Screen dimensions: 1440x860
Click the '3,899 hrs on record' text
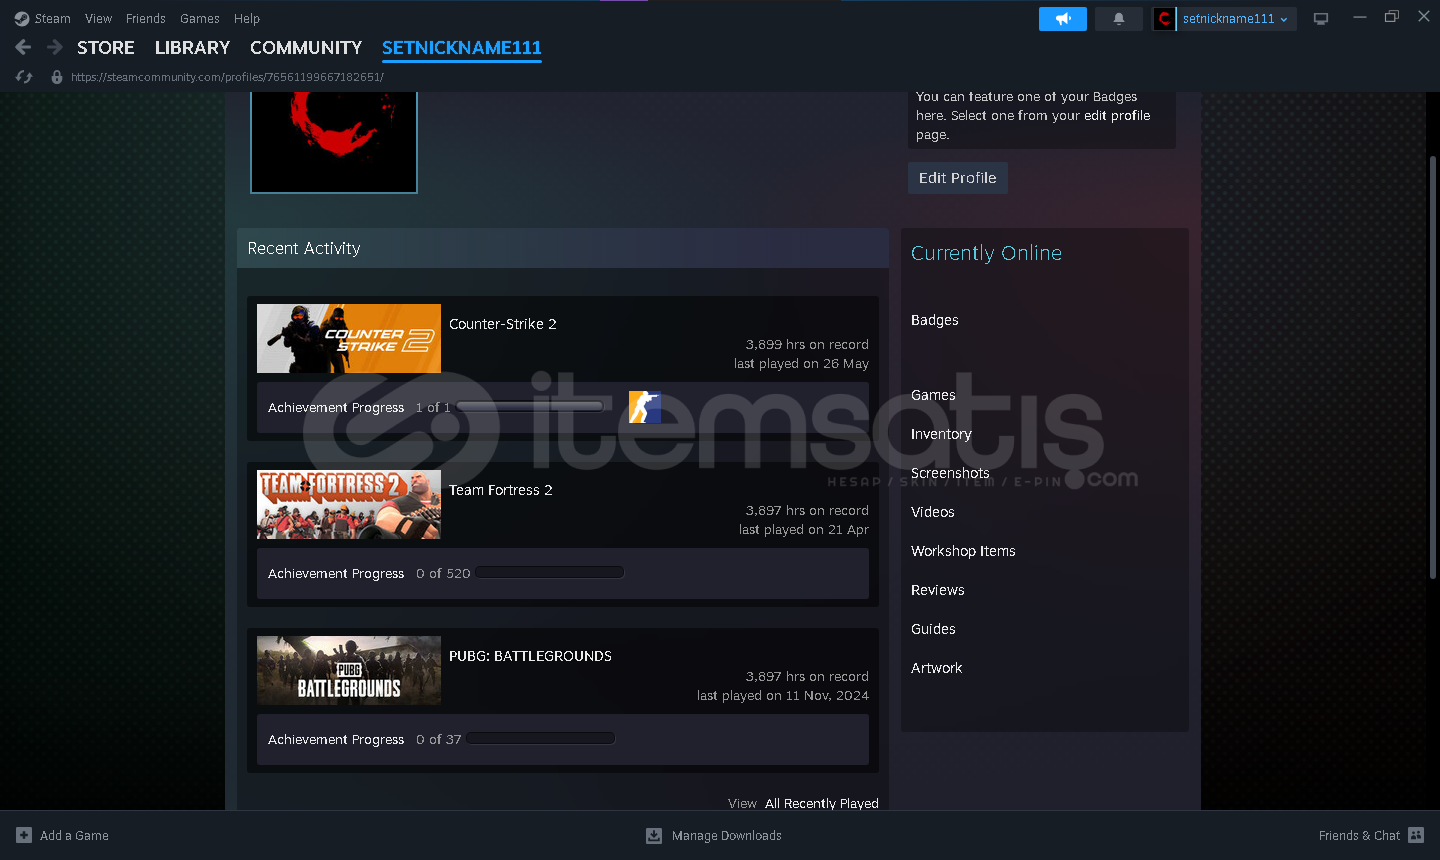tap(807, 345)
